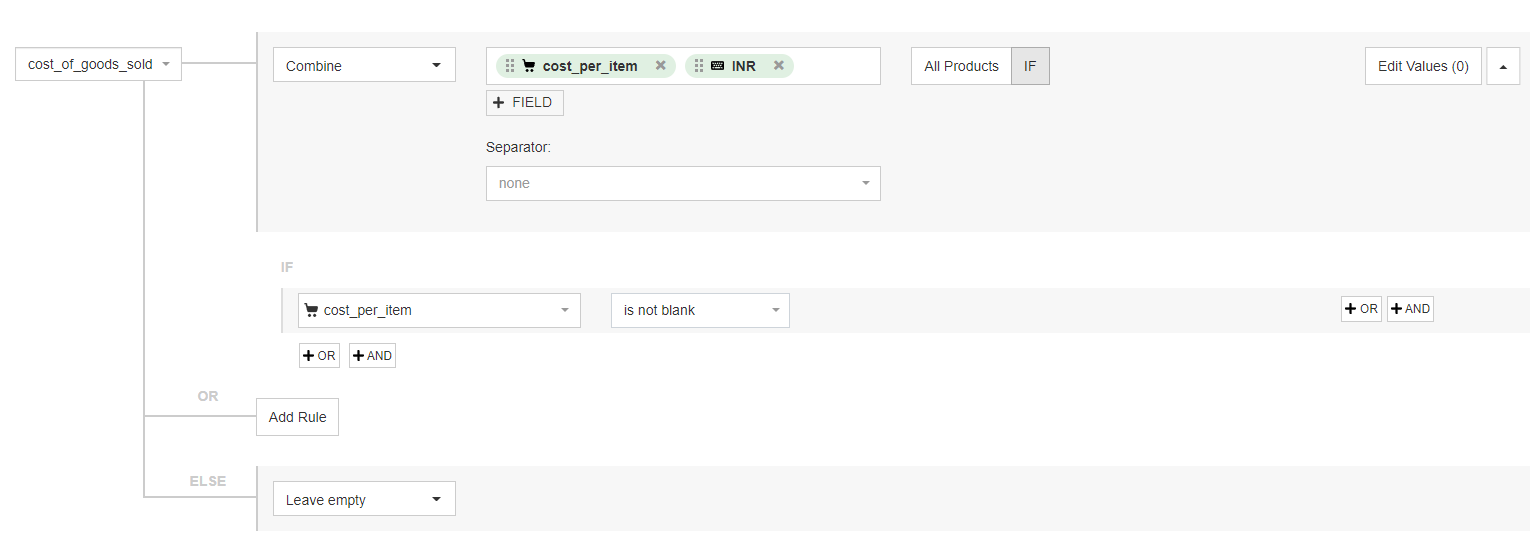Remove the INR static value chip

coord(778,66)
